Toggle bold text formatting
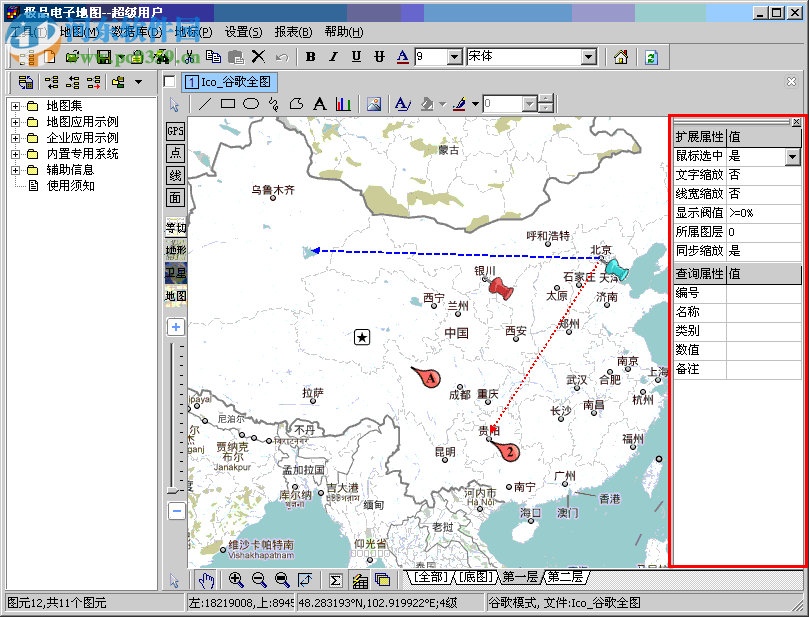 pos(310,57)
